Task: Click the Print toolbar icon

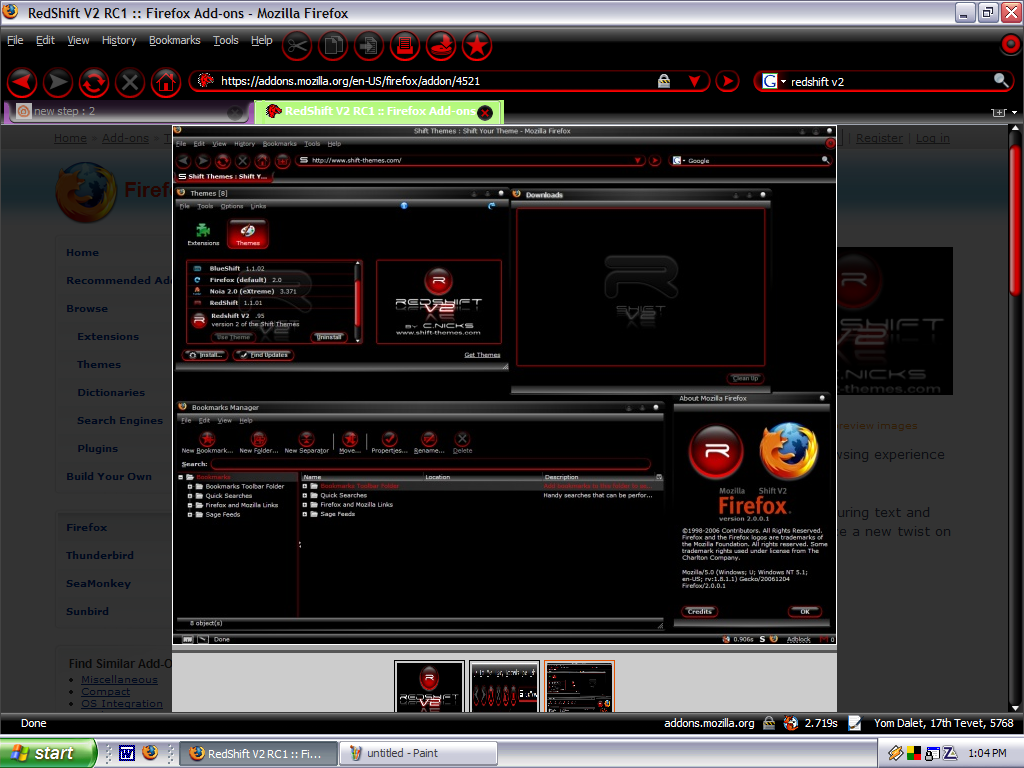Action: point(405,45)
